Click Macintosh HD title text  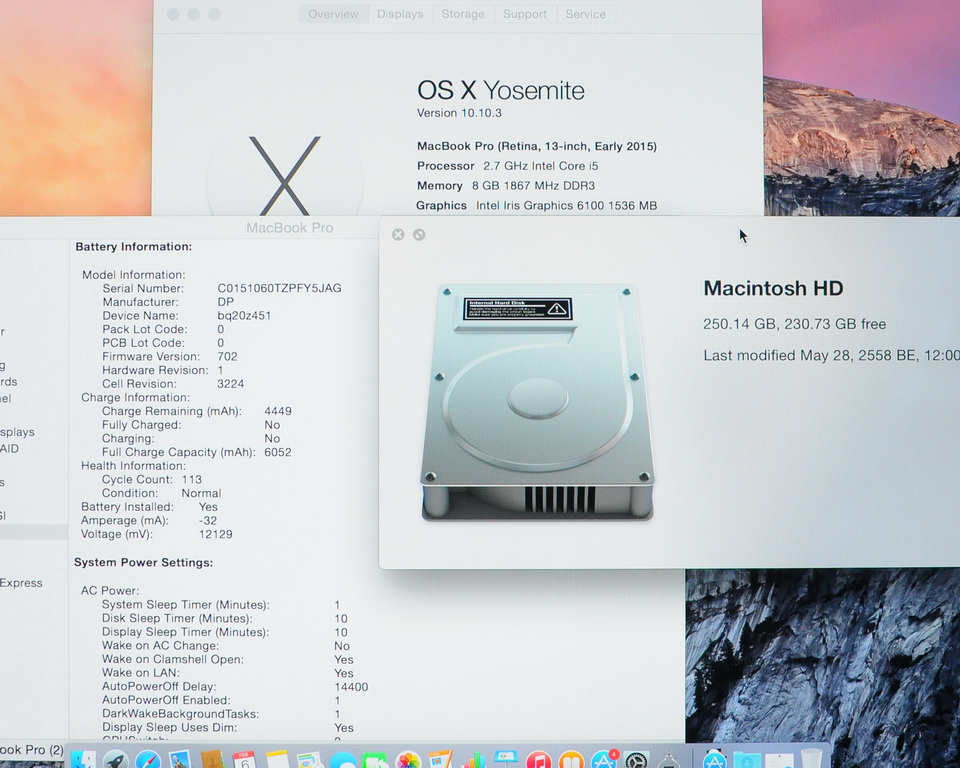pyautogui.click(x=773, y=288)
